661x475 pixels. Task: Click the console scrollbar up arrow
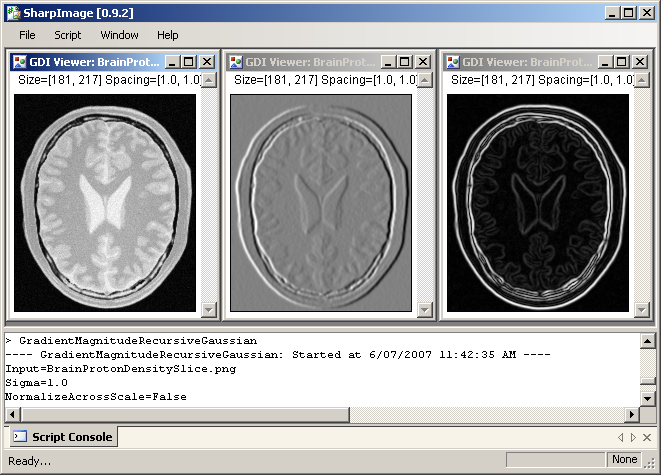click(x=647, y=342)
